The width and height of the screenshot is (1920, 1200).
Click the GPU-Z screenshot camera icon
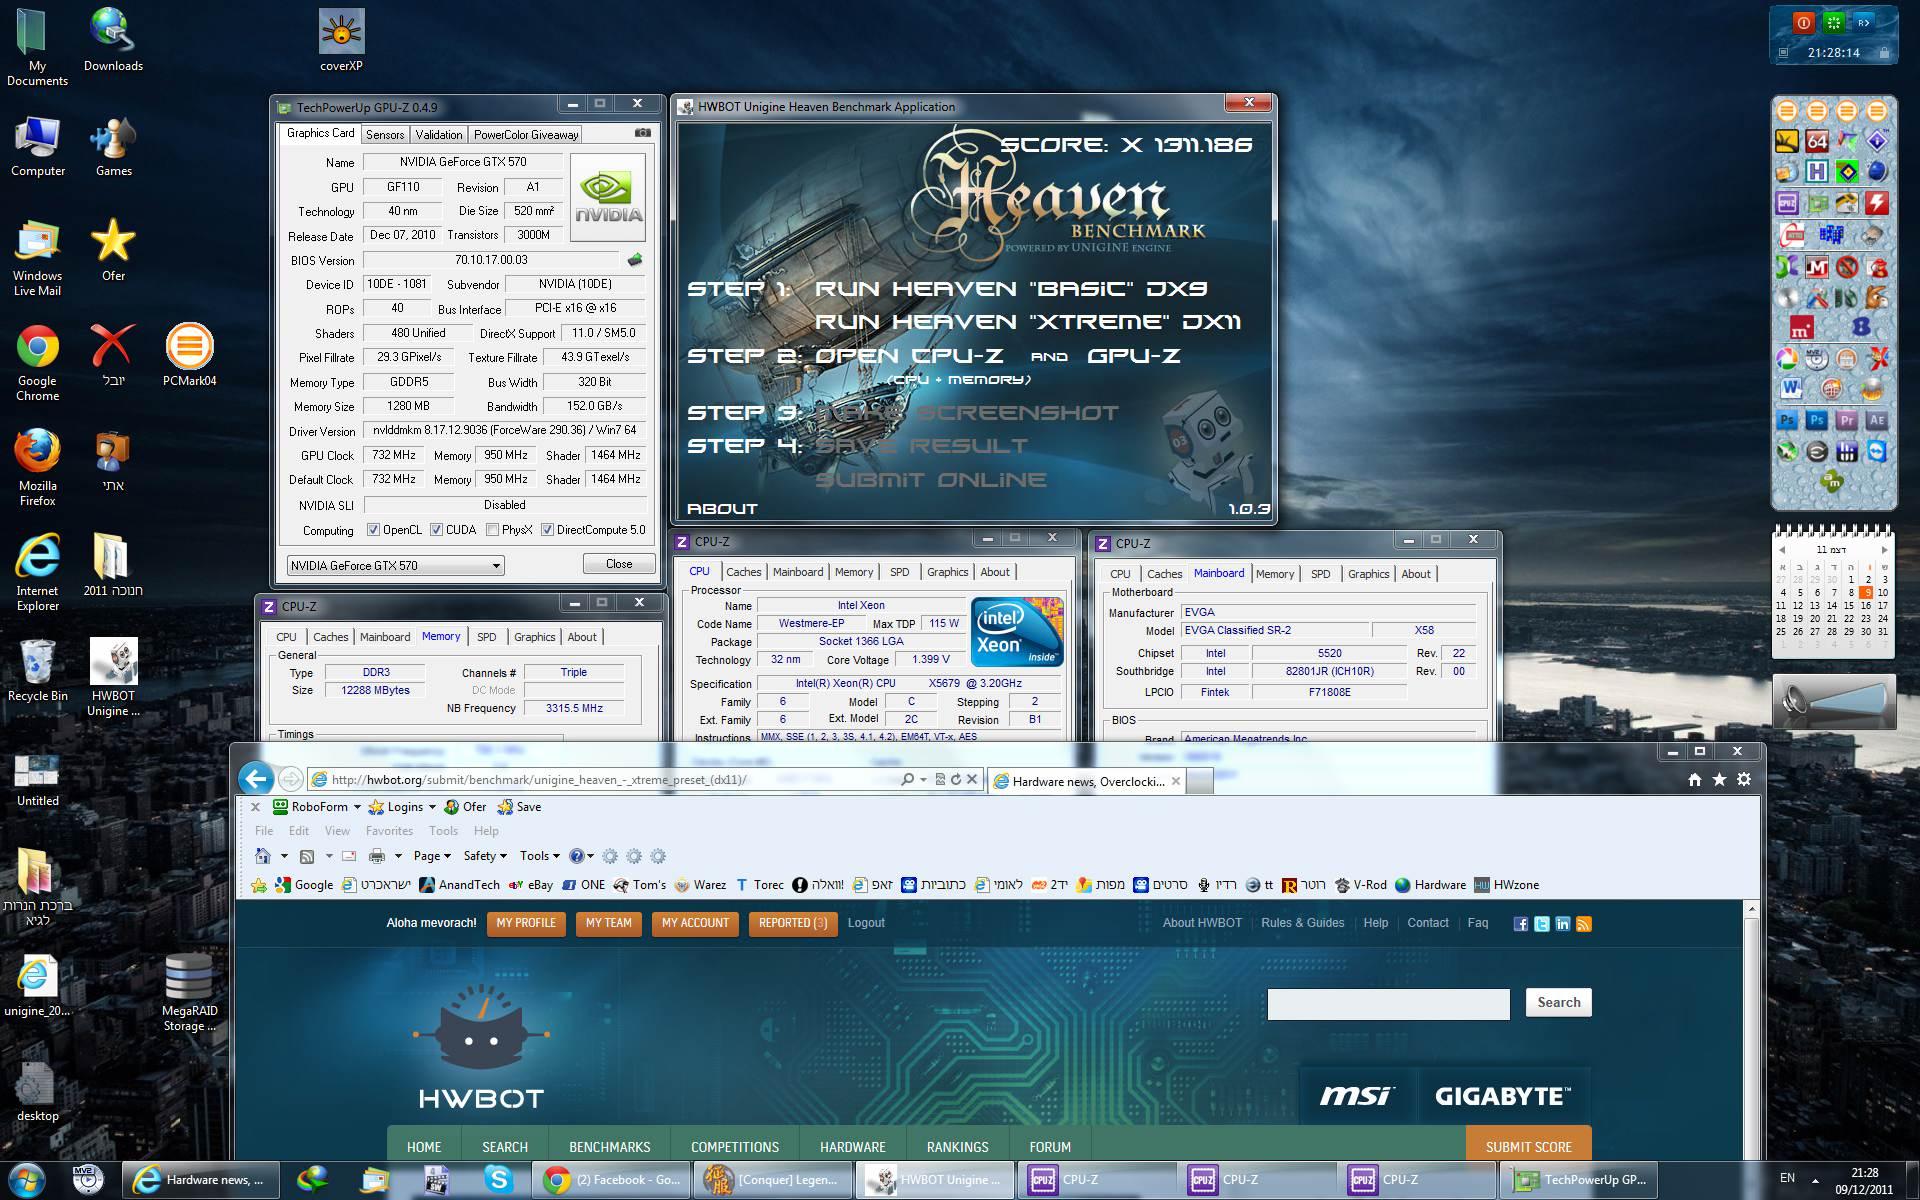pos(642,133)
